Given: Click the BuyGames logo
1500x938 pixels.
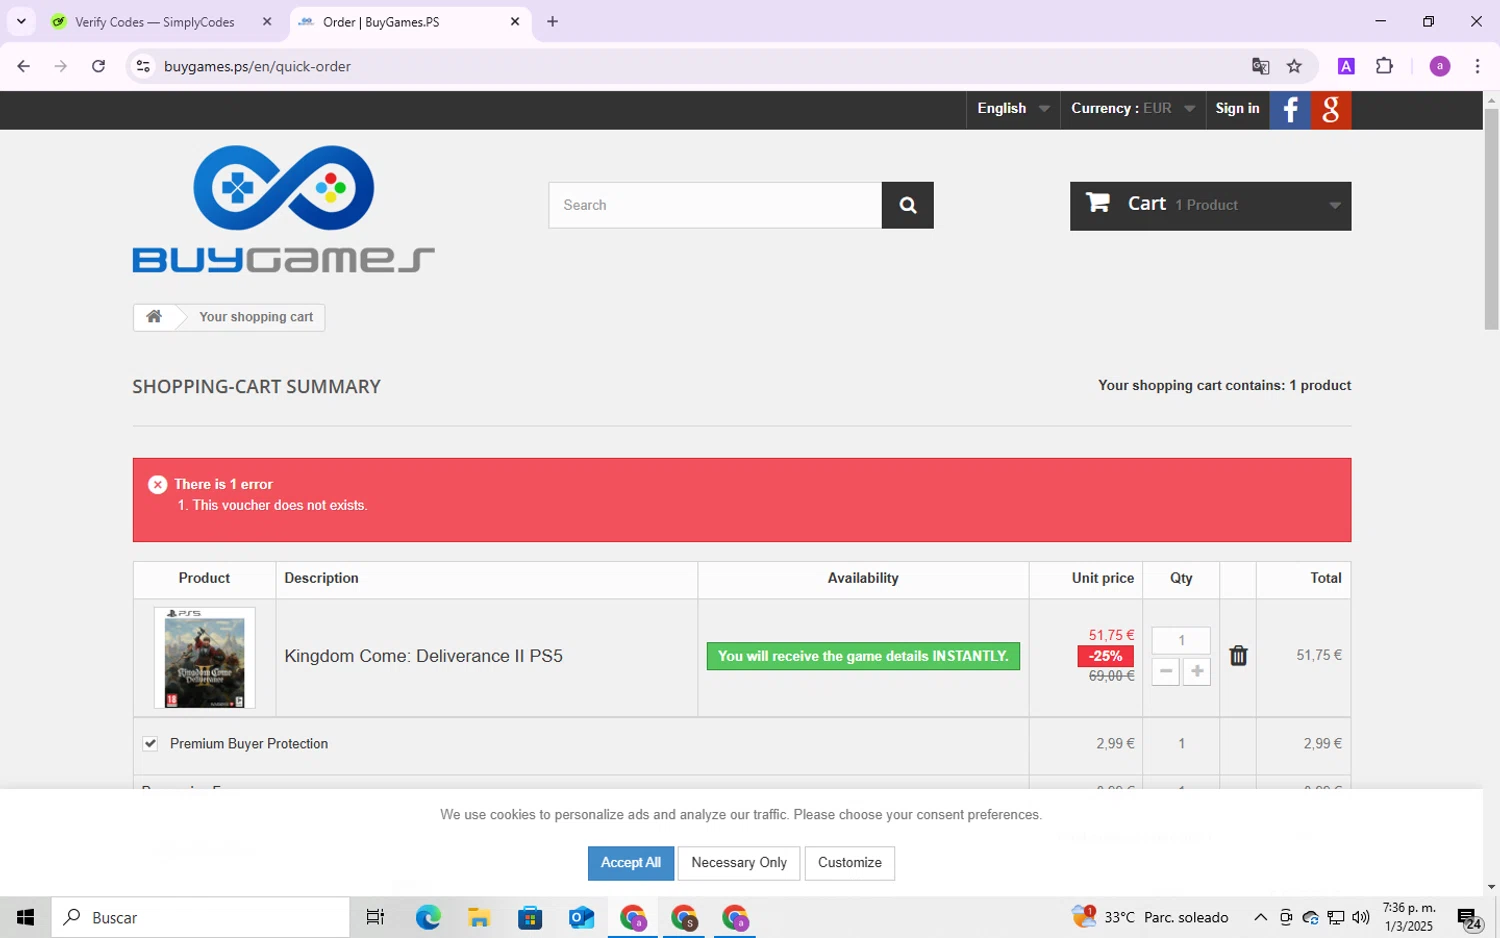Looking at the screenshot, I should click(x=283, y=209).
